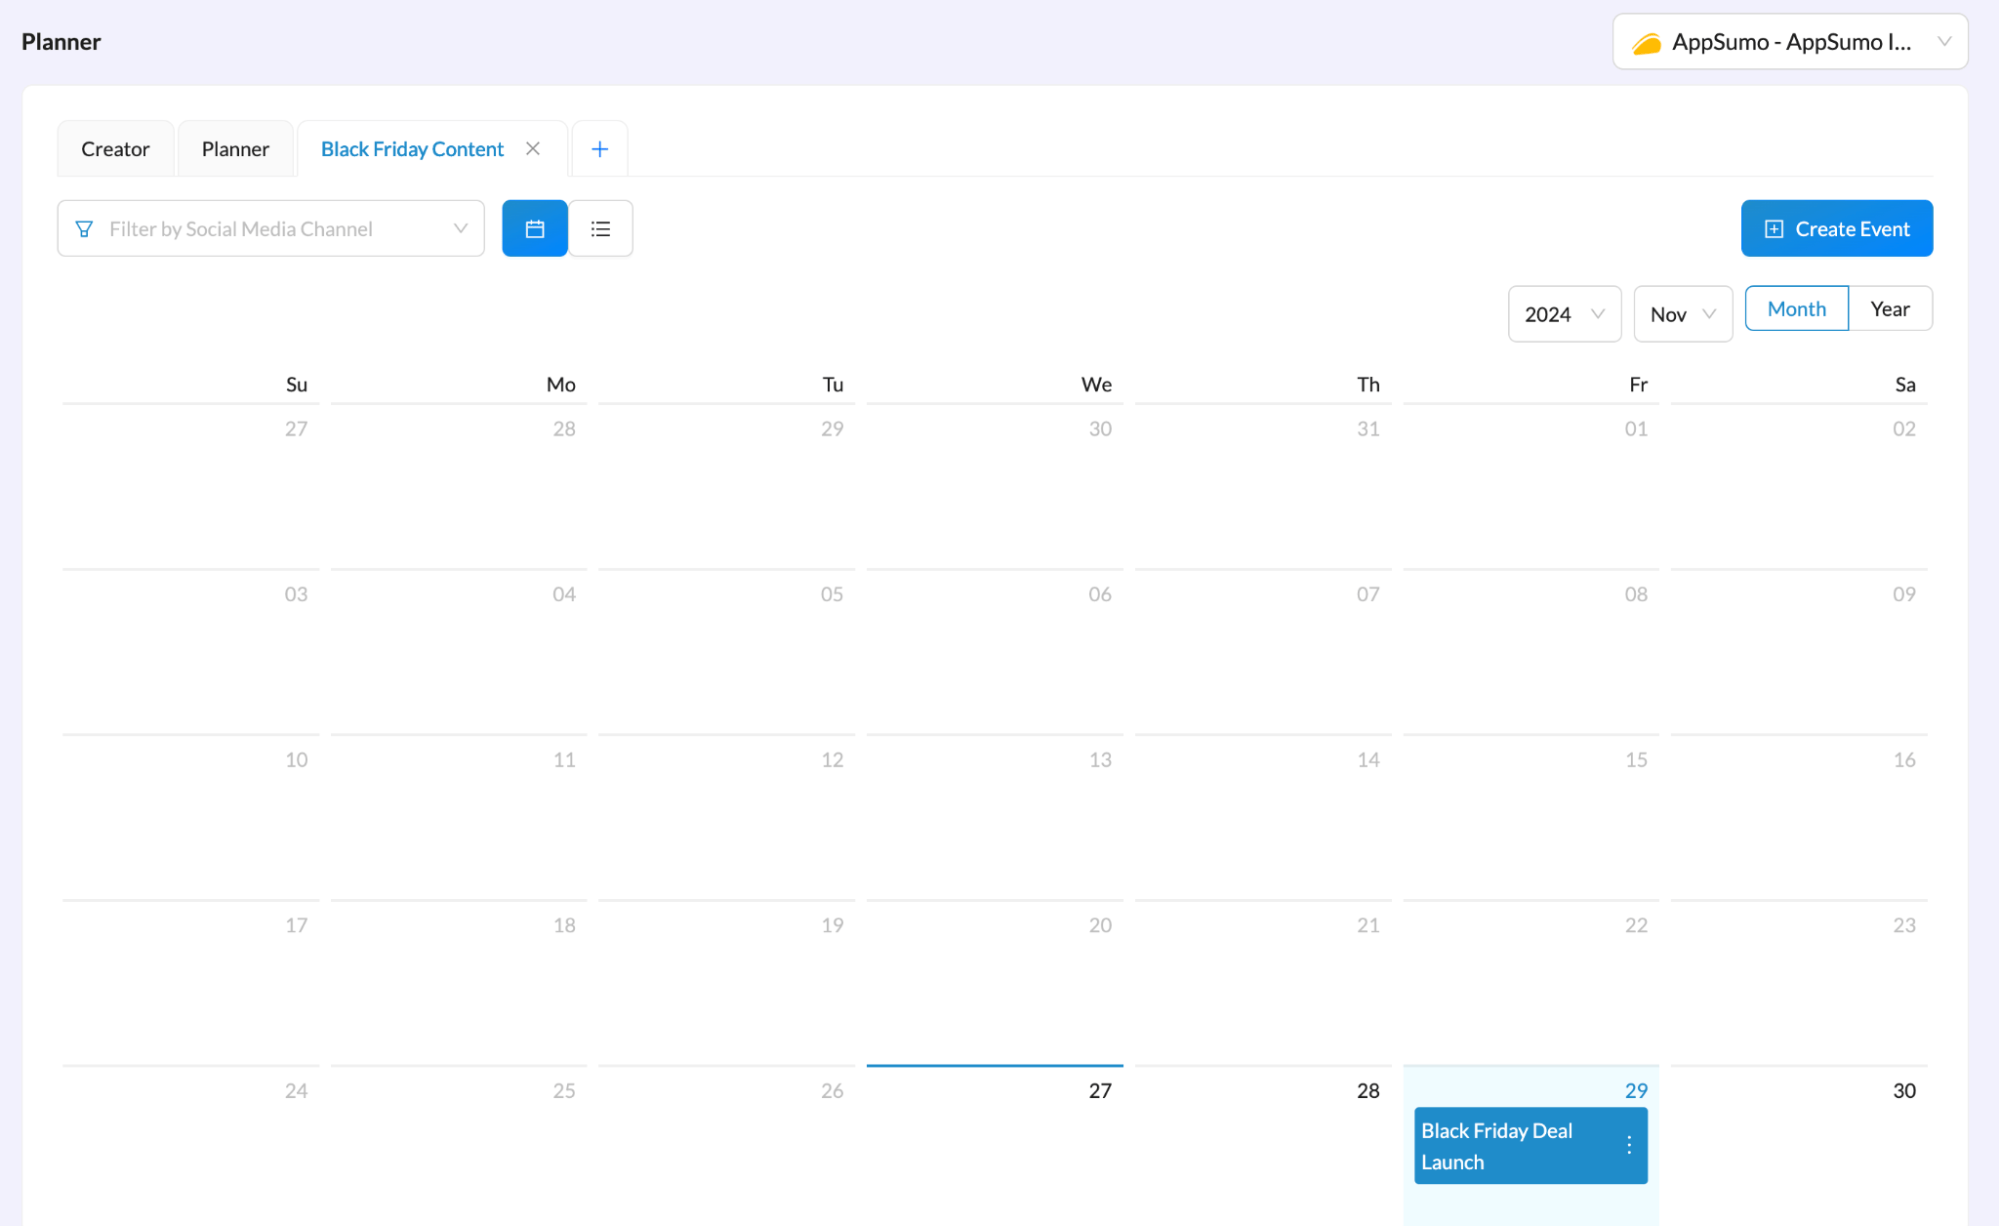Open Black Friday Deal Launch event options menu
The image size is (1999, 1226).
[x=1629, y=1145]
